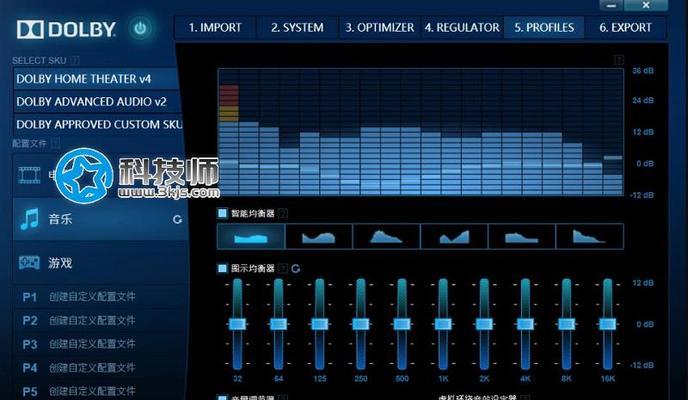Click the 32 Hz equalizer slider handle

[x=237, y=324]
